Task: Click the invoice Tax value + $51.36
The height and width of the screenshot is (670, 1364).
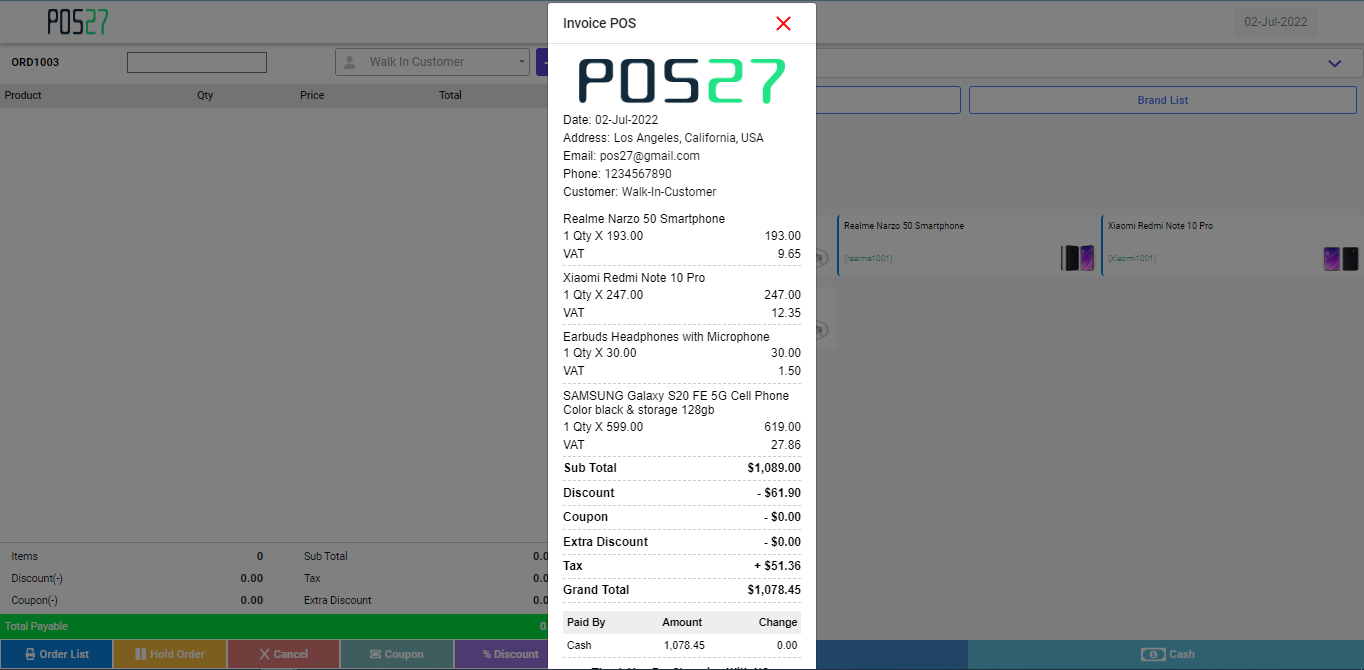Action: (x=778, y=566)
